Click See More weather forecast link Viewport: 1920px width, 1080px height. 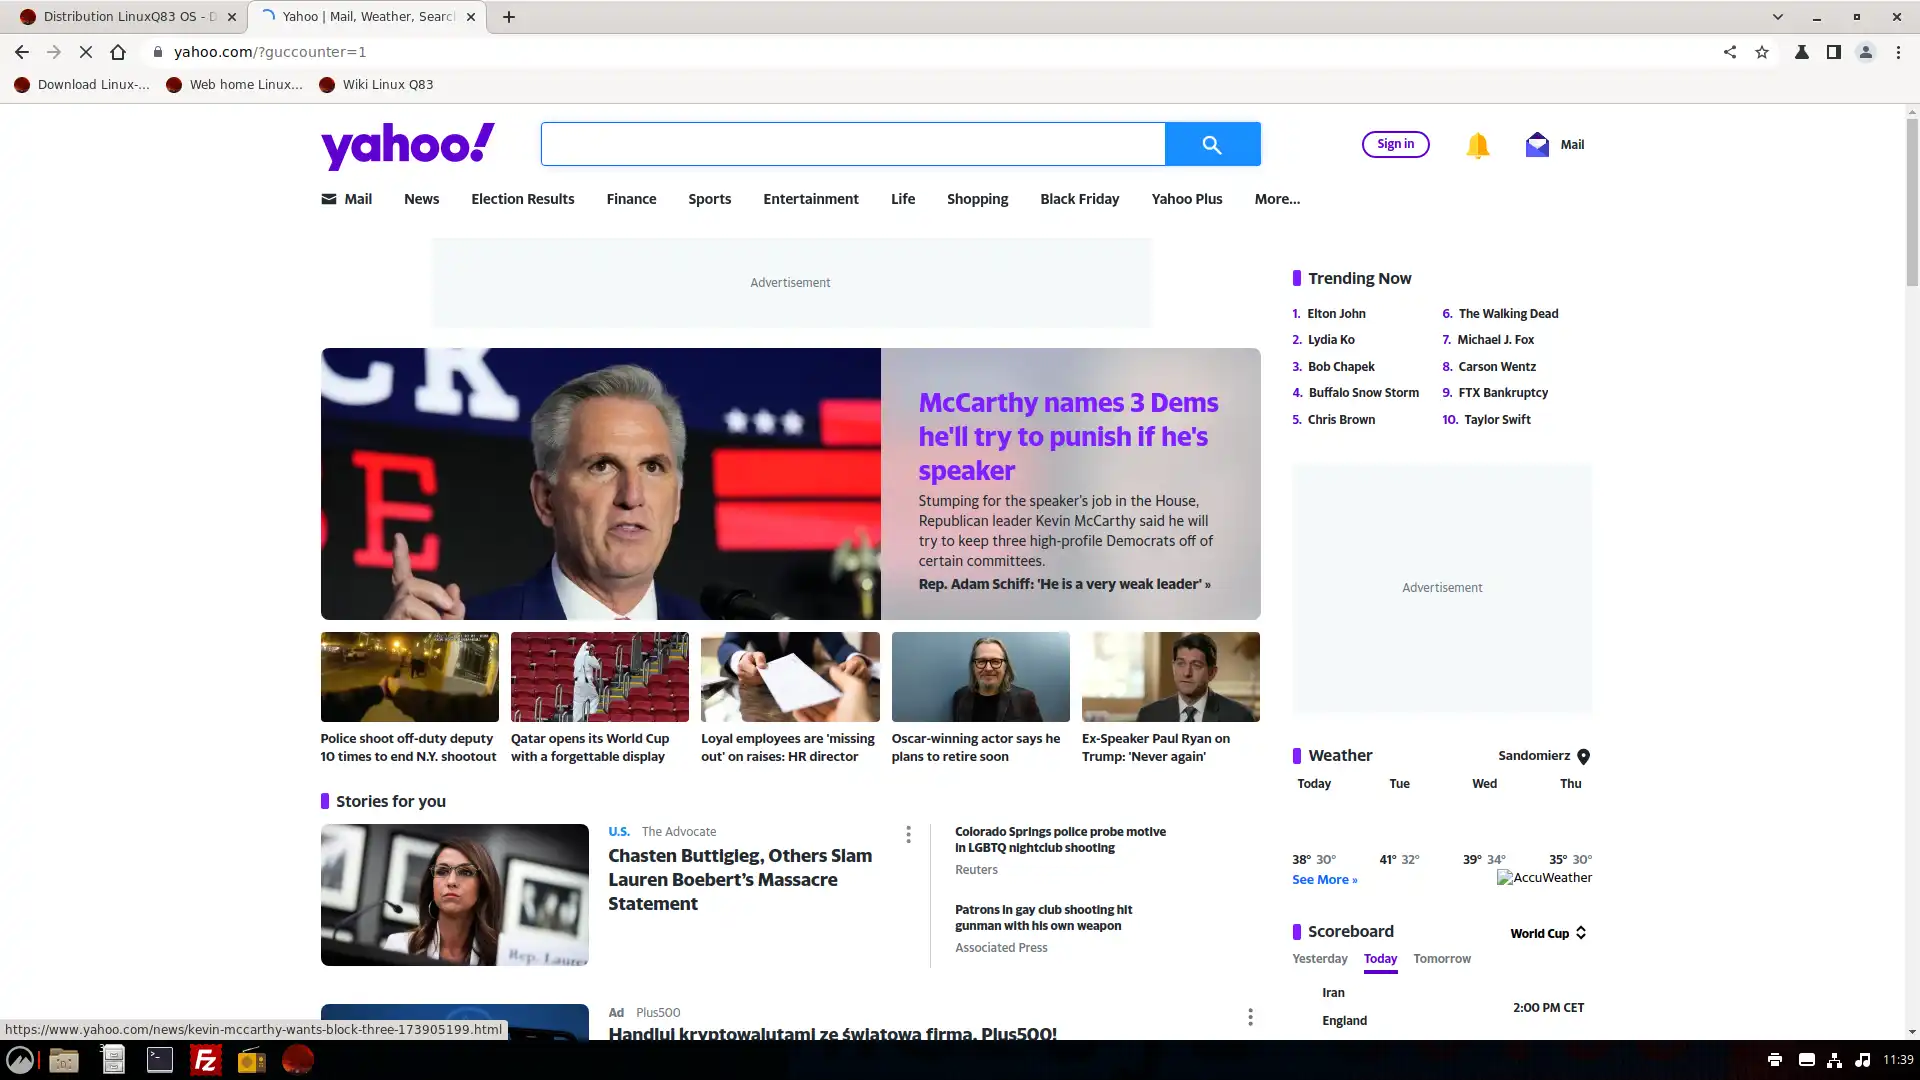[1323, 880]
